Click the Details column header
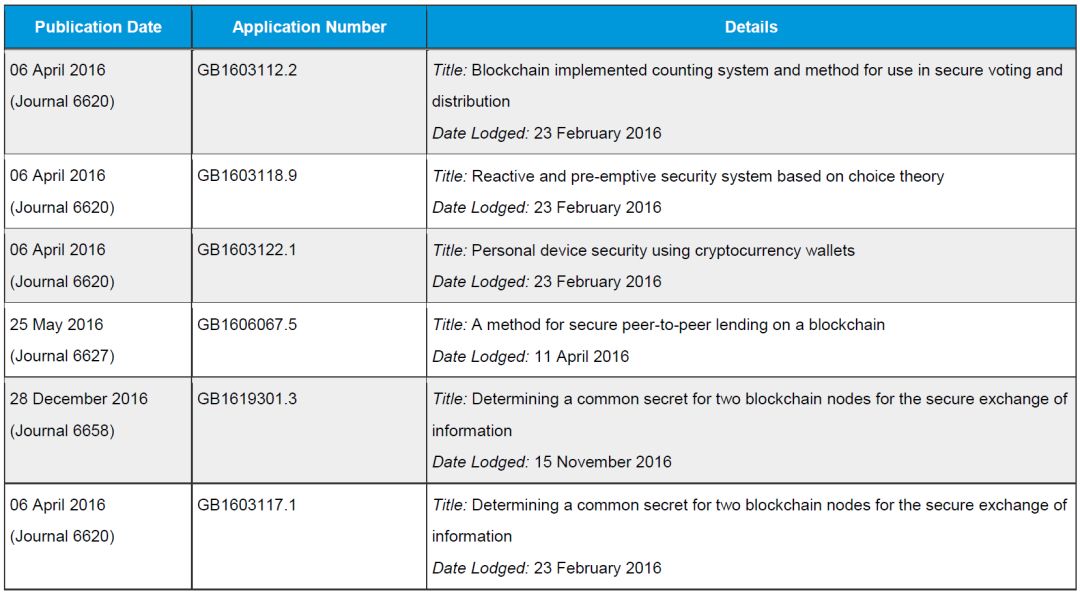This screenshot has width=1080, height=595. (751, 28)
